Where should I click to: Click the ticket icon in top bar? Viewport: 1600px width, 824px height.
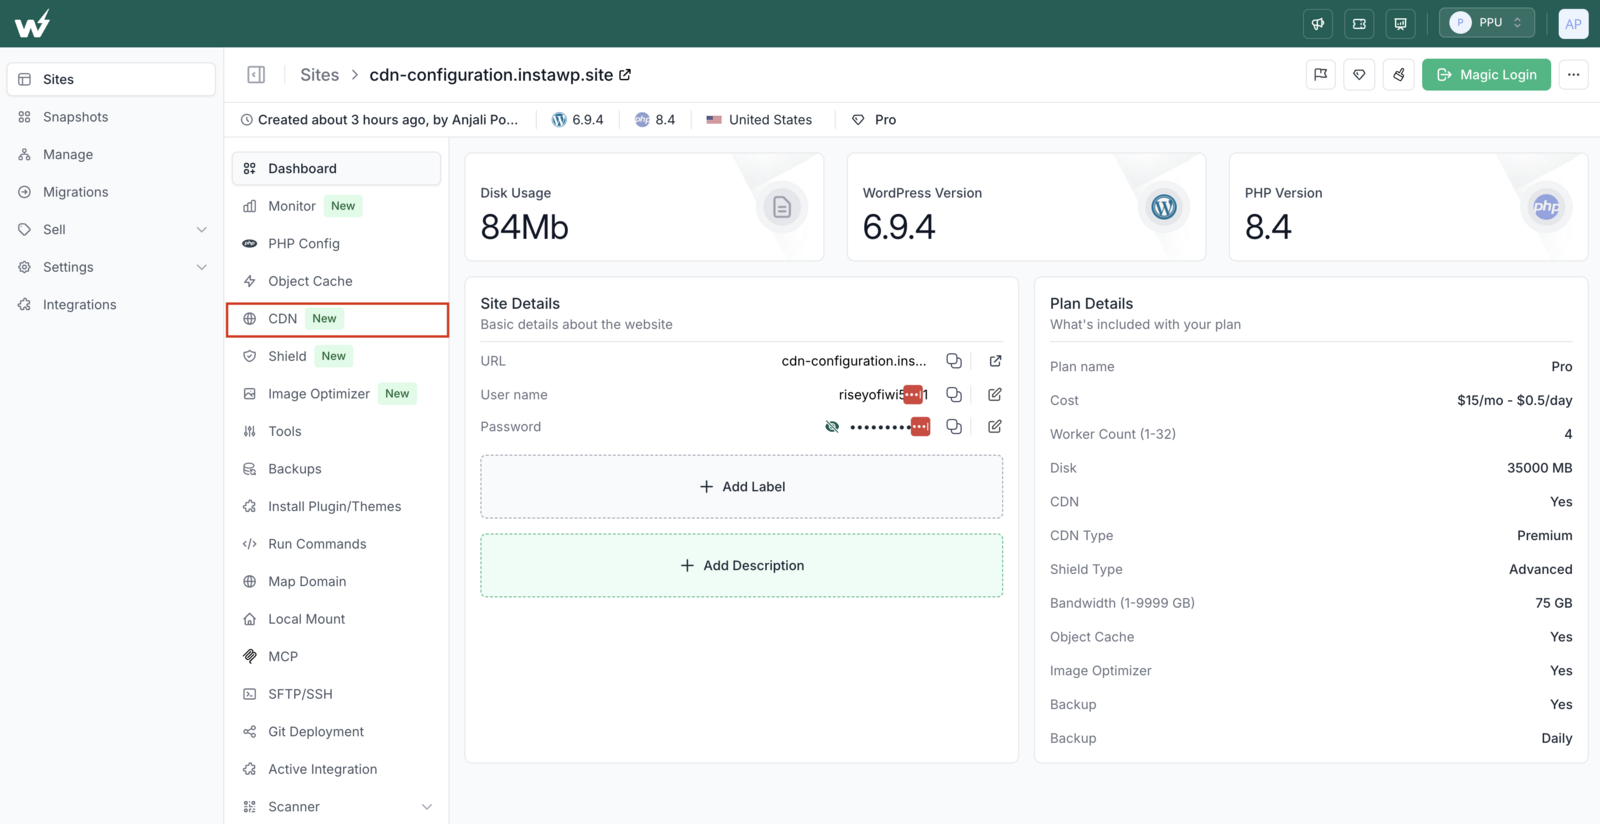(1359, 23)
